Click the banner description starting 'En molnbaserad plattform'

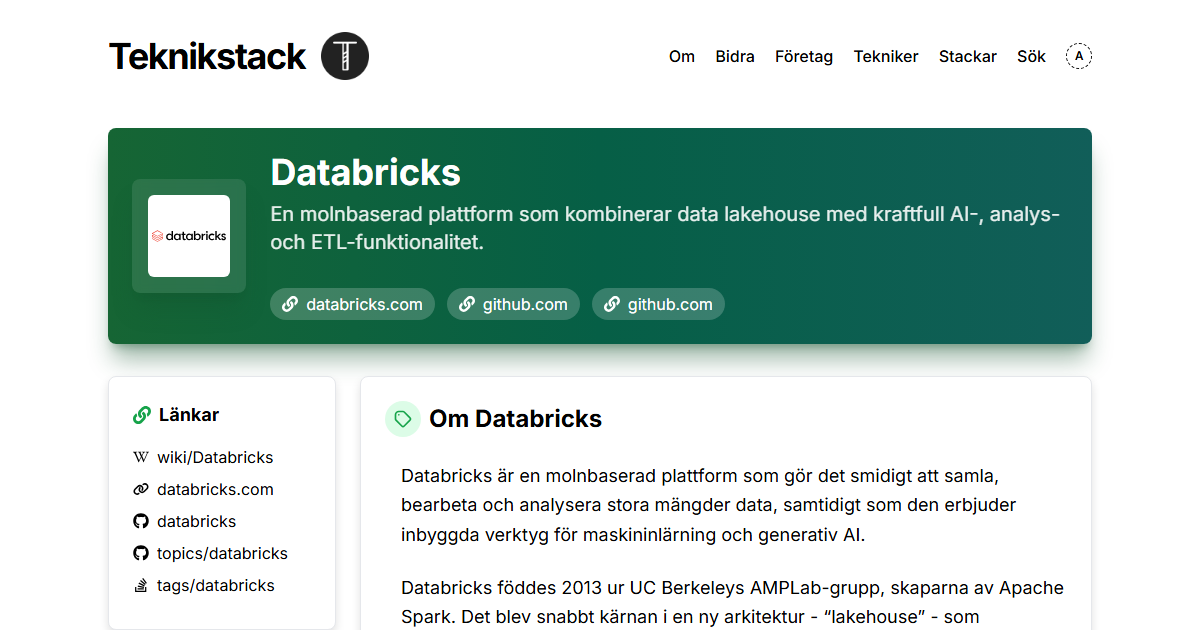(x=665, y=228)
